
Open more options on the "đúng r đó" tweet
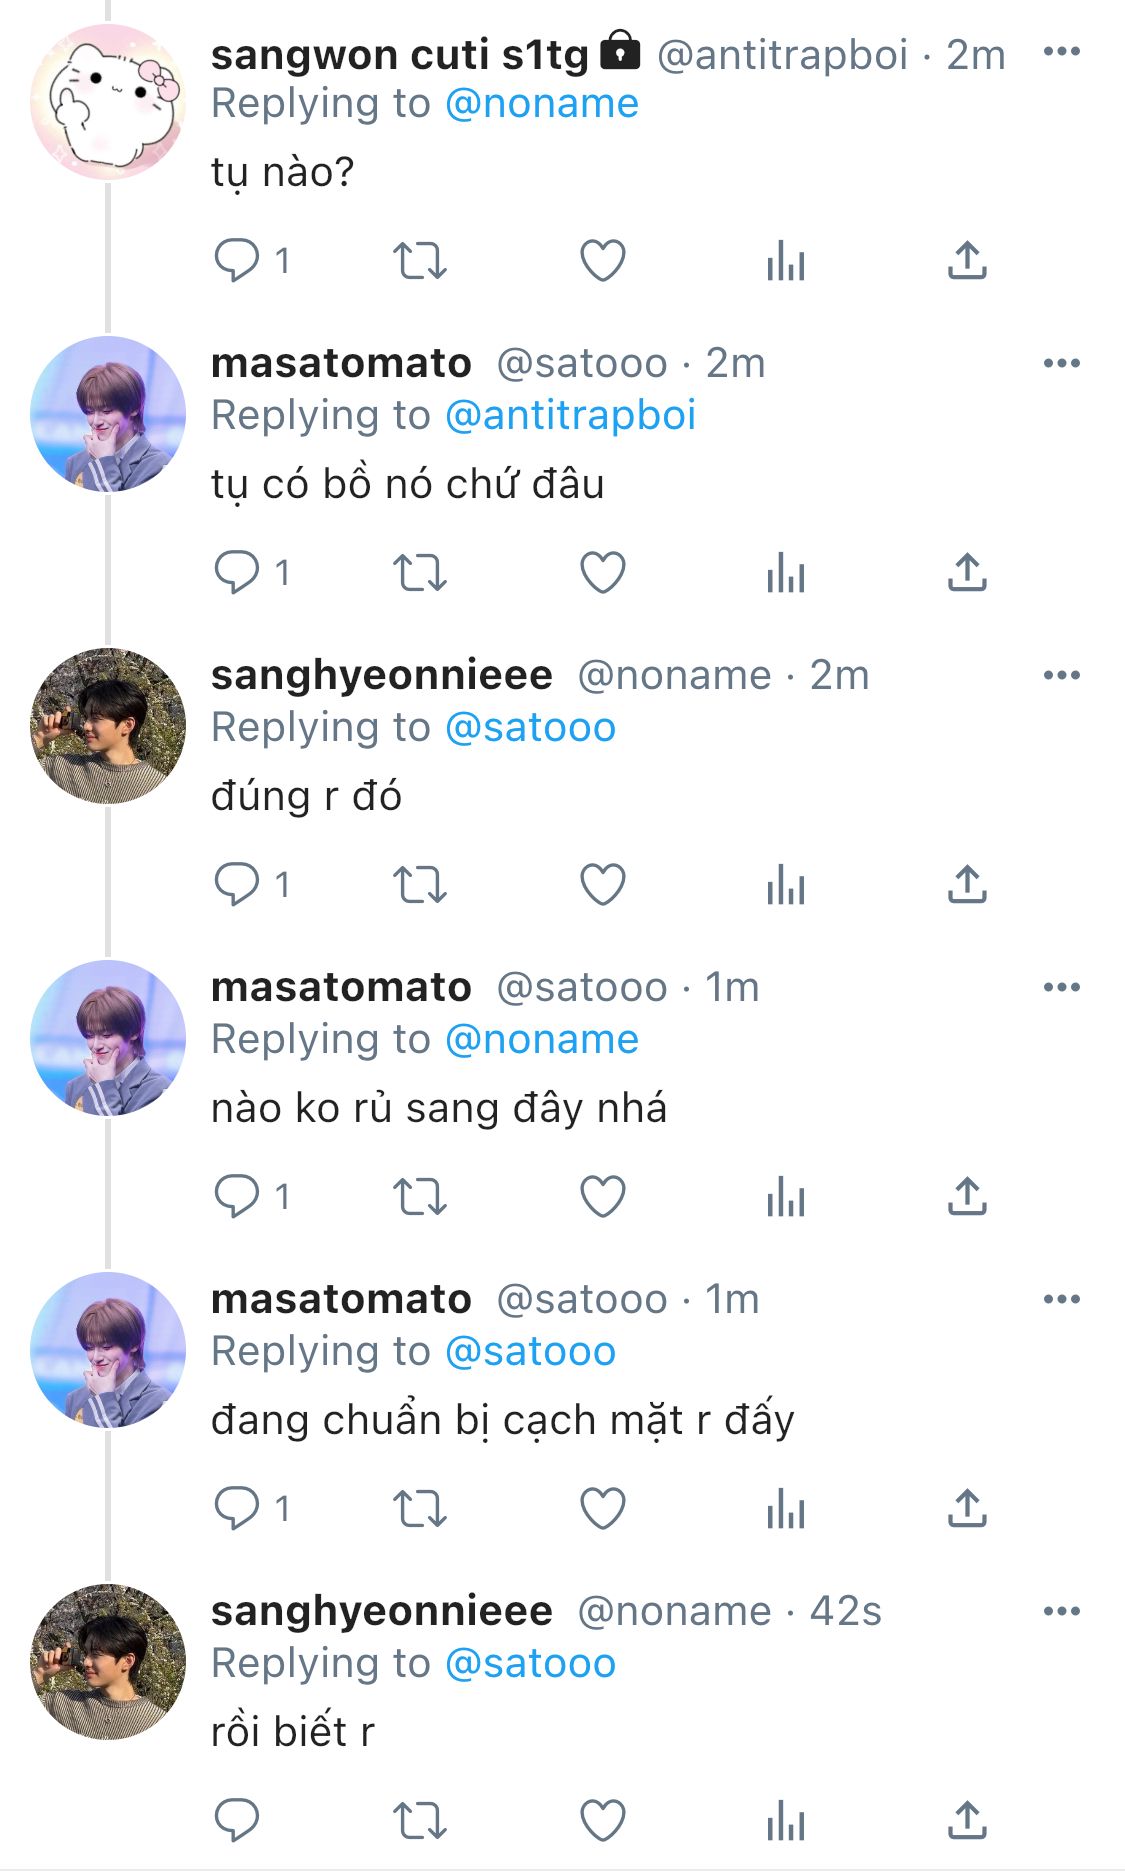(1061, 675)
